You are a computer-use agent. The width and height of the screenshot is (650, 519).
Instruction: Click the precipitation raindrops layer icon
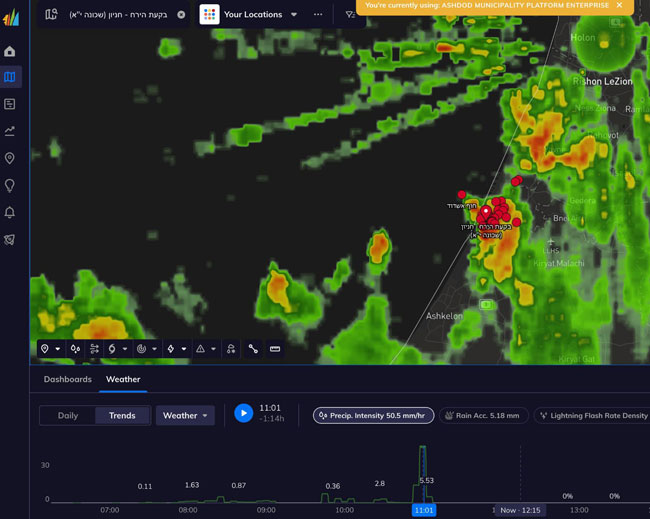[75, 349]
